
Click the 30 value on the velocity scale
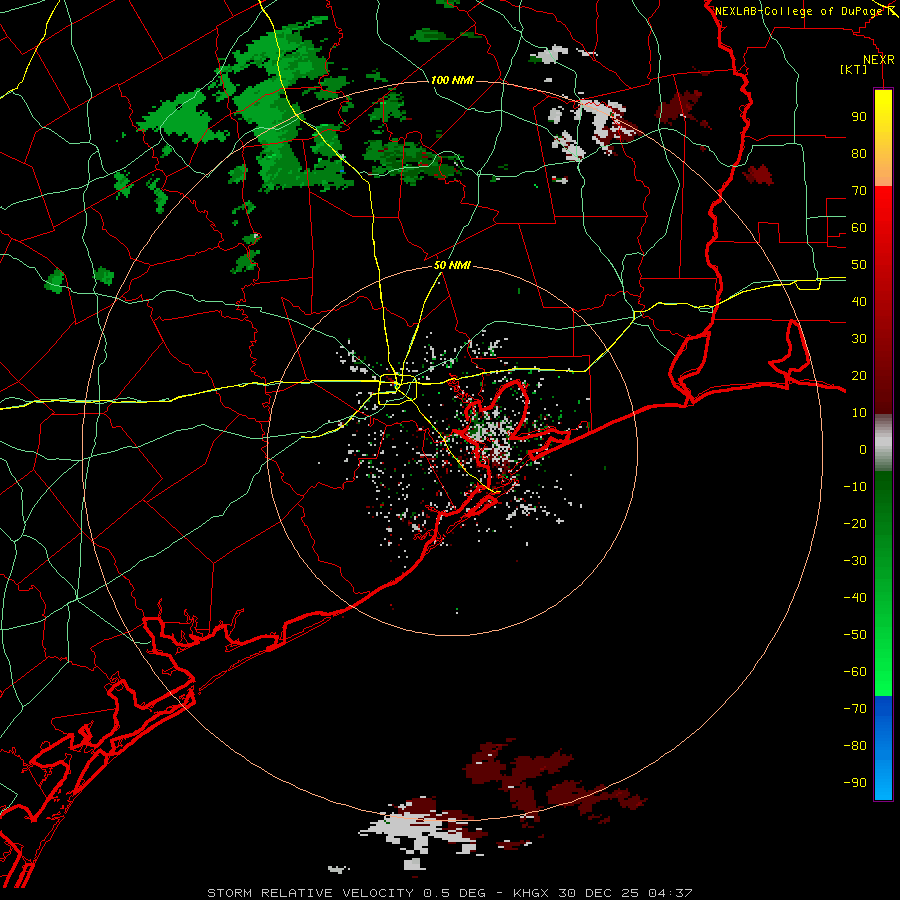point(859,339)
